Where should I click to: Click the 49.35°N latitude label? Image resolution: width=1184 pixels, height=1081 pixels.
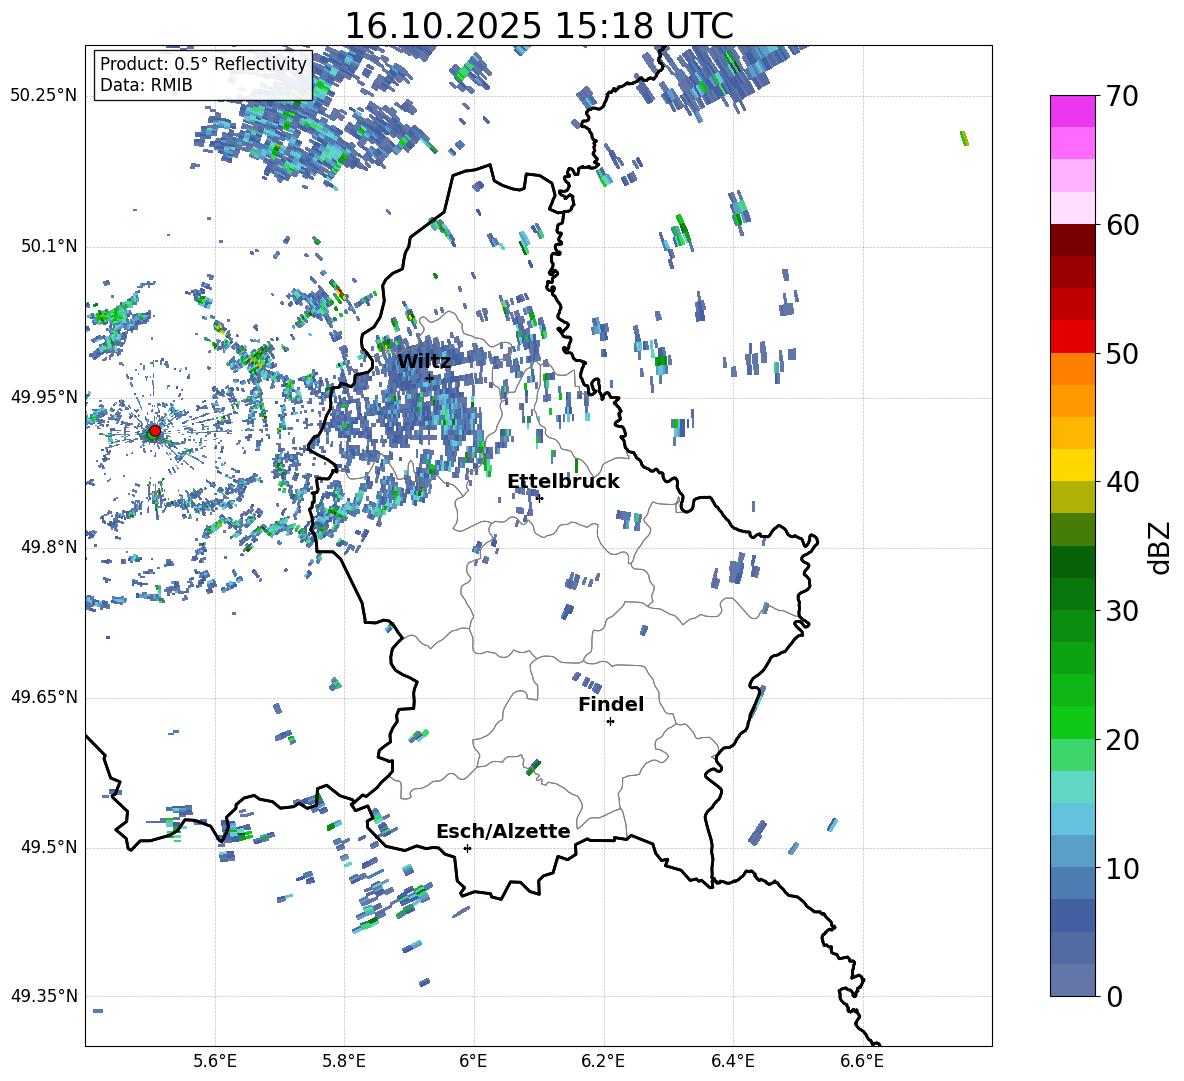[44, 996]
